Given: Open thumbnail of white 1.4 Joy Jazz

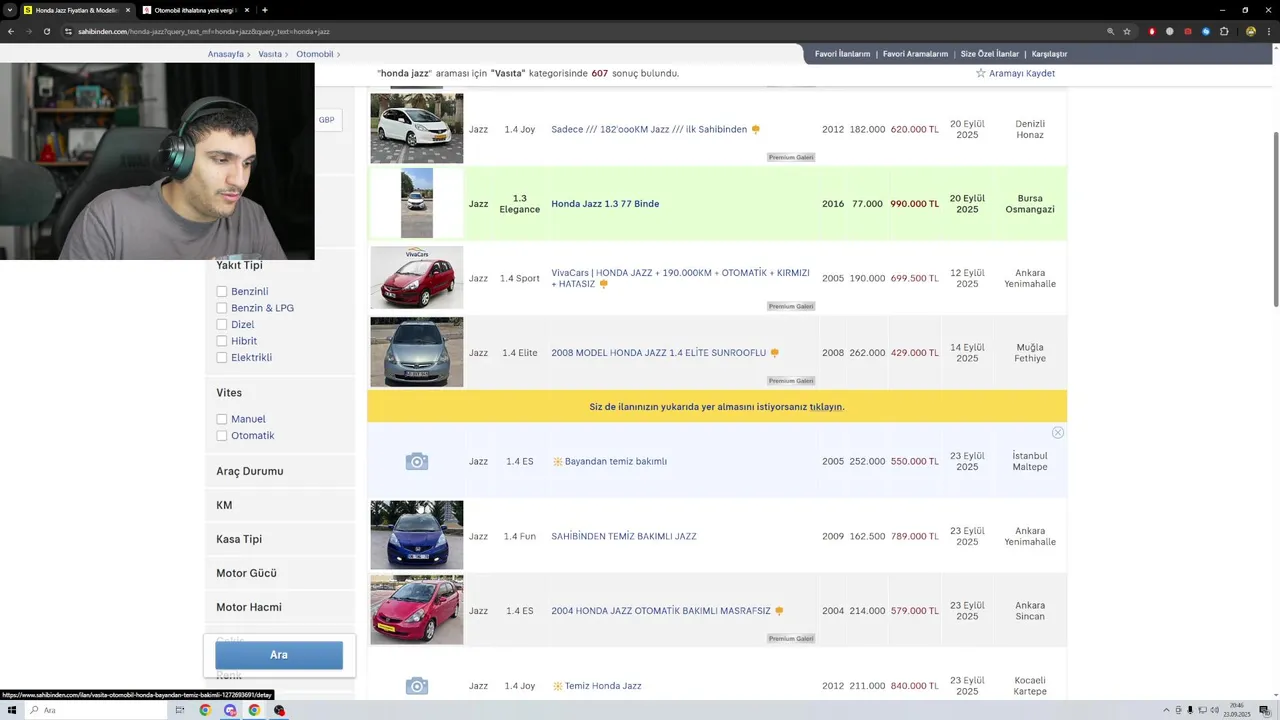Looking at the screenshot, I should [x=417, y=129].
